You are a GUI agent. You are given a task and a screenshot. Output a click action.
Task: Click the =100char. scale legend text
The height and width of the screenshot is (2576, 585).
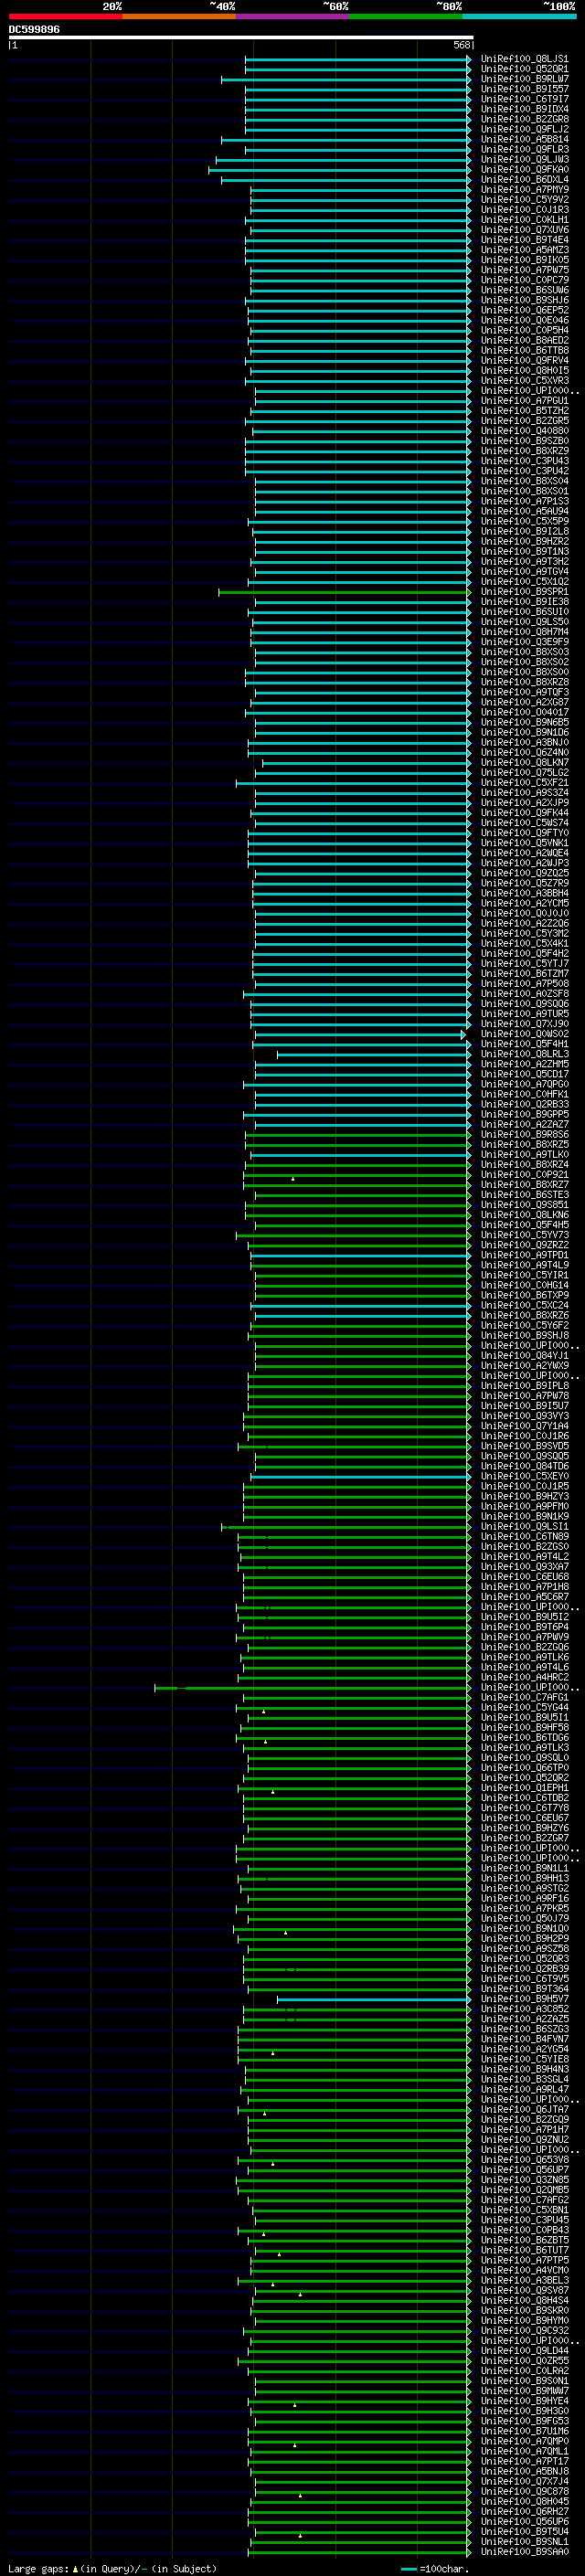pyautogui.click(x=444, y=2569)
